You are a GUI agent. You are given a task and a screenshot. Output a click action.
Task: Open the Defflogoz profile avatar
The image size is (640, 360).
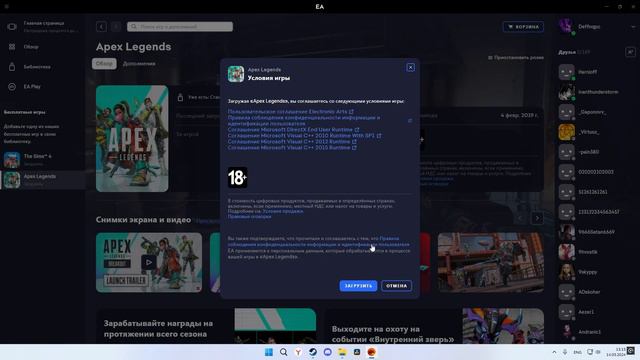[566, 27]
